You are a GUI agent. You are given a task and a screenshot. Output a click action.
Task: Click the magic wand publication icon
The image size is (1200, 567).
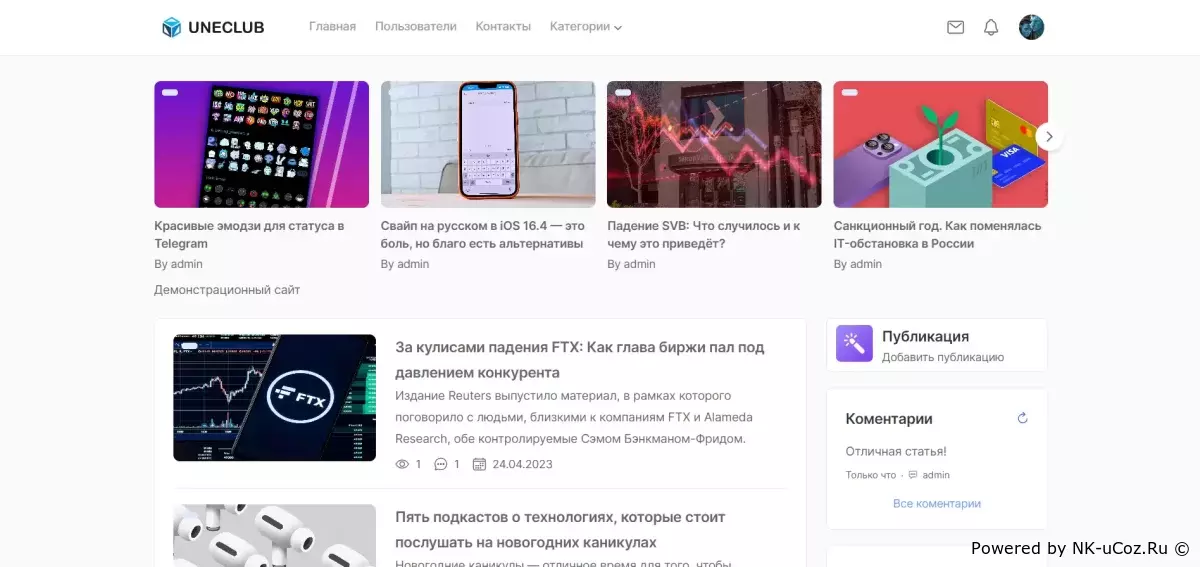coord(854,344)
